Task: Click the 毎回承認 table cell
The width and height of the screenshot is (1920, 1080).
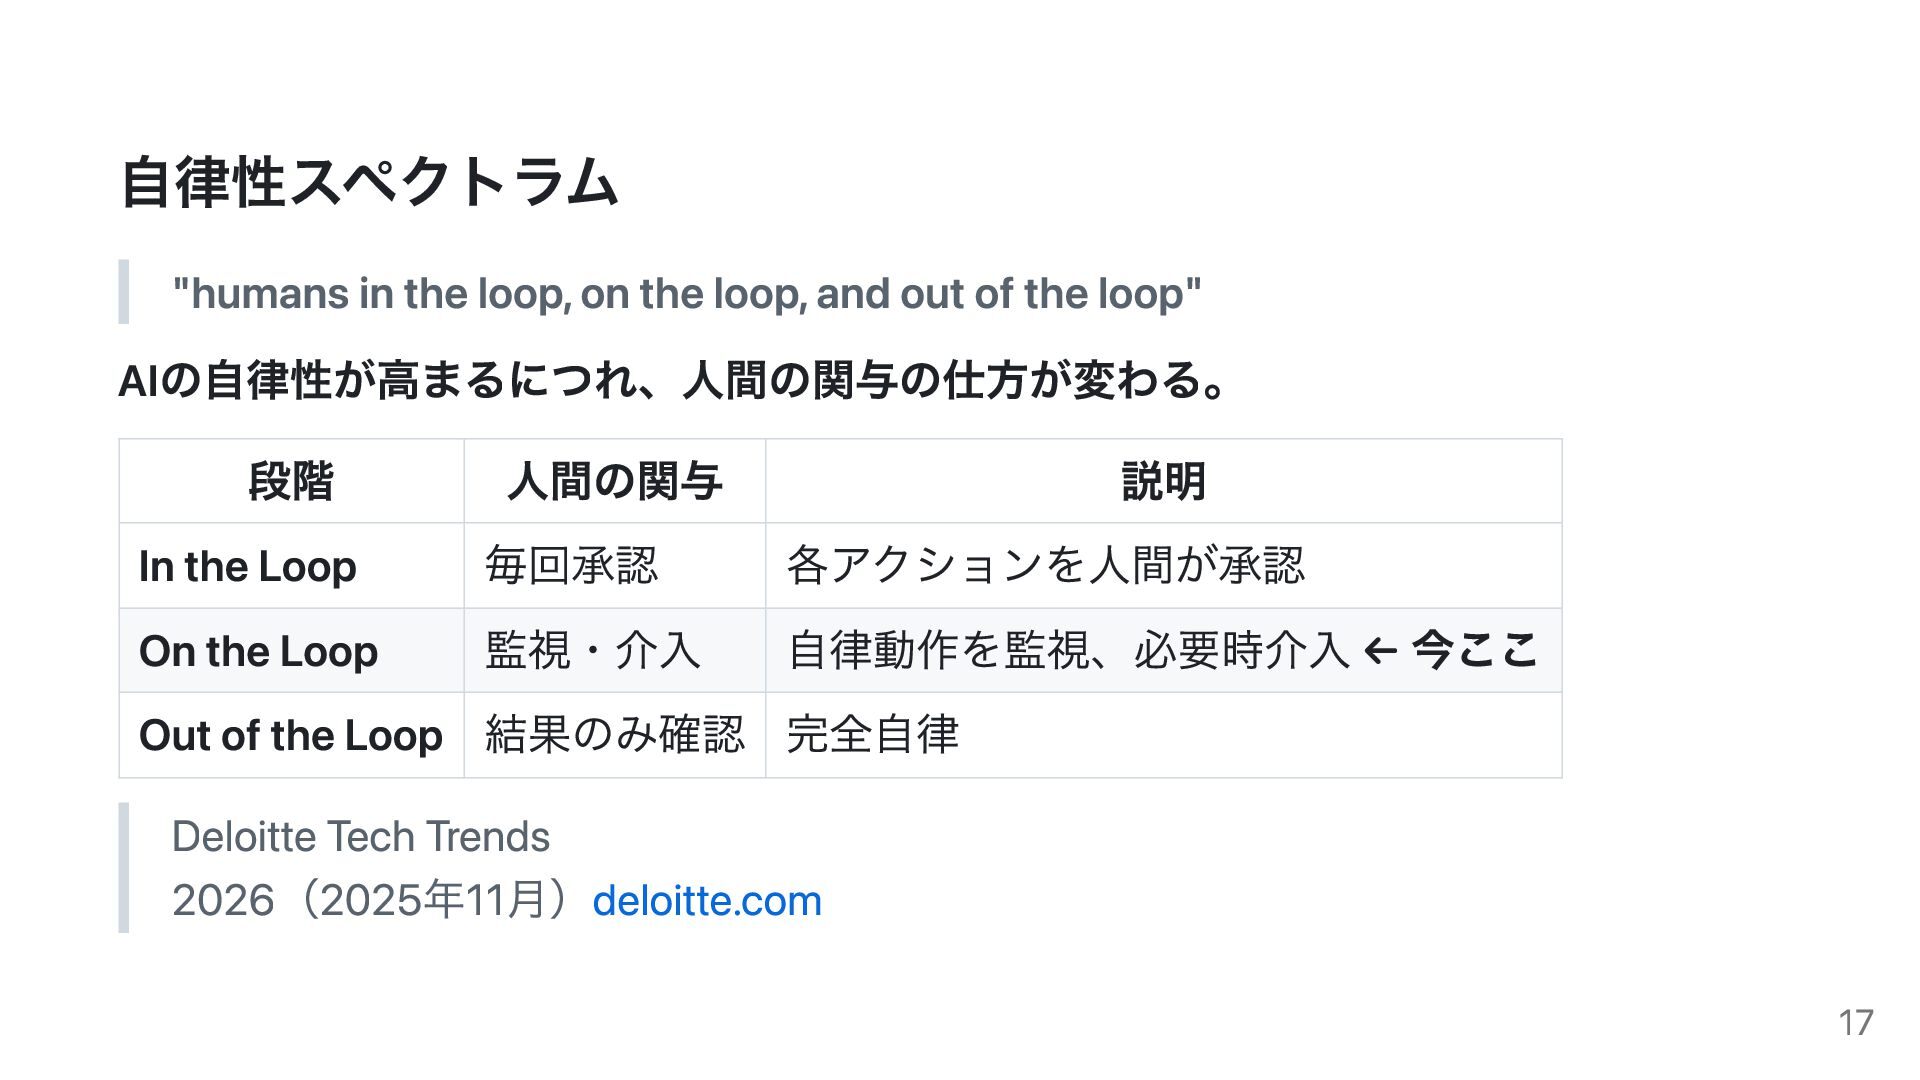Action: [571, 566]
